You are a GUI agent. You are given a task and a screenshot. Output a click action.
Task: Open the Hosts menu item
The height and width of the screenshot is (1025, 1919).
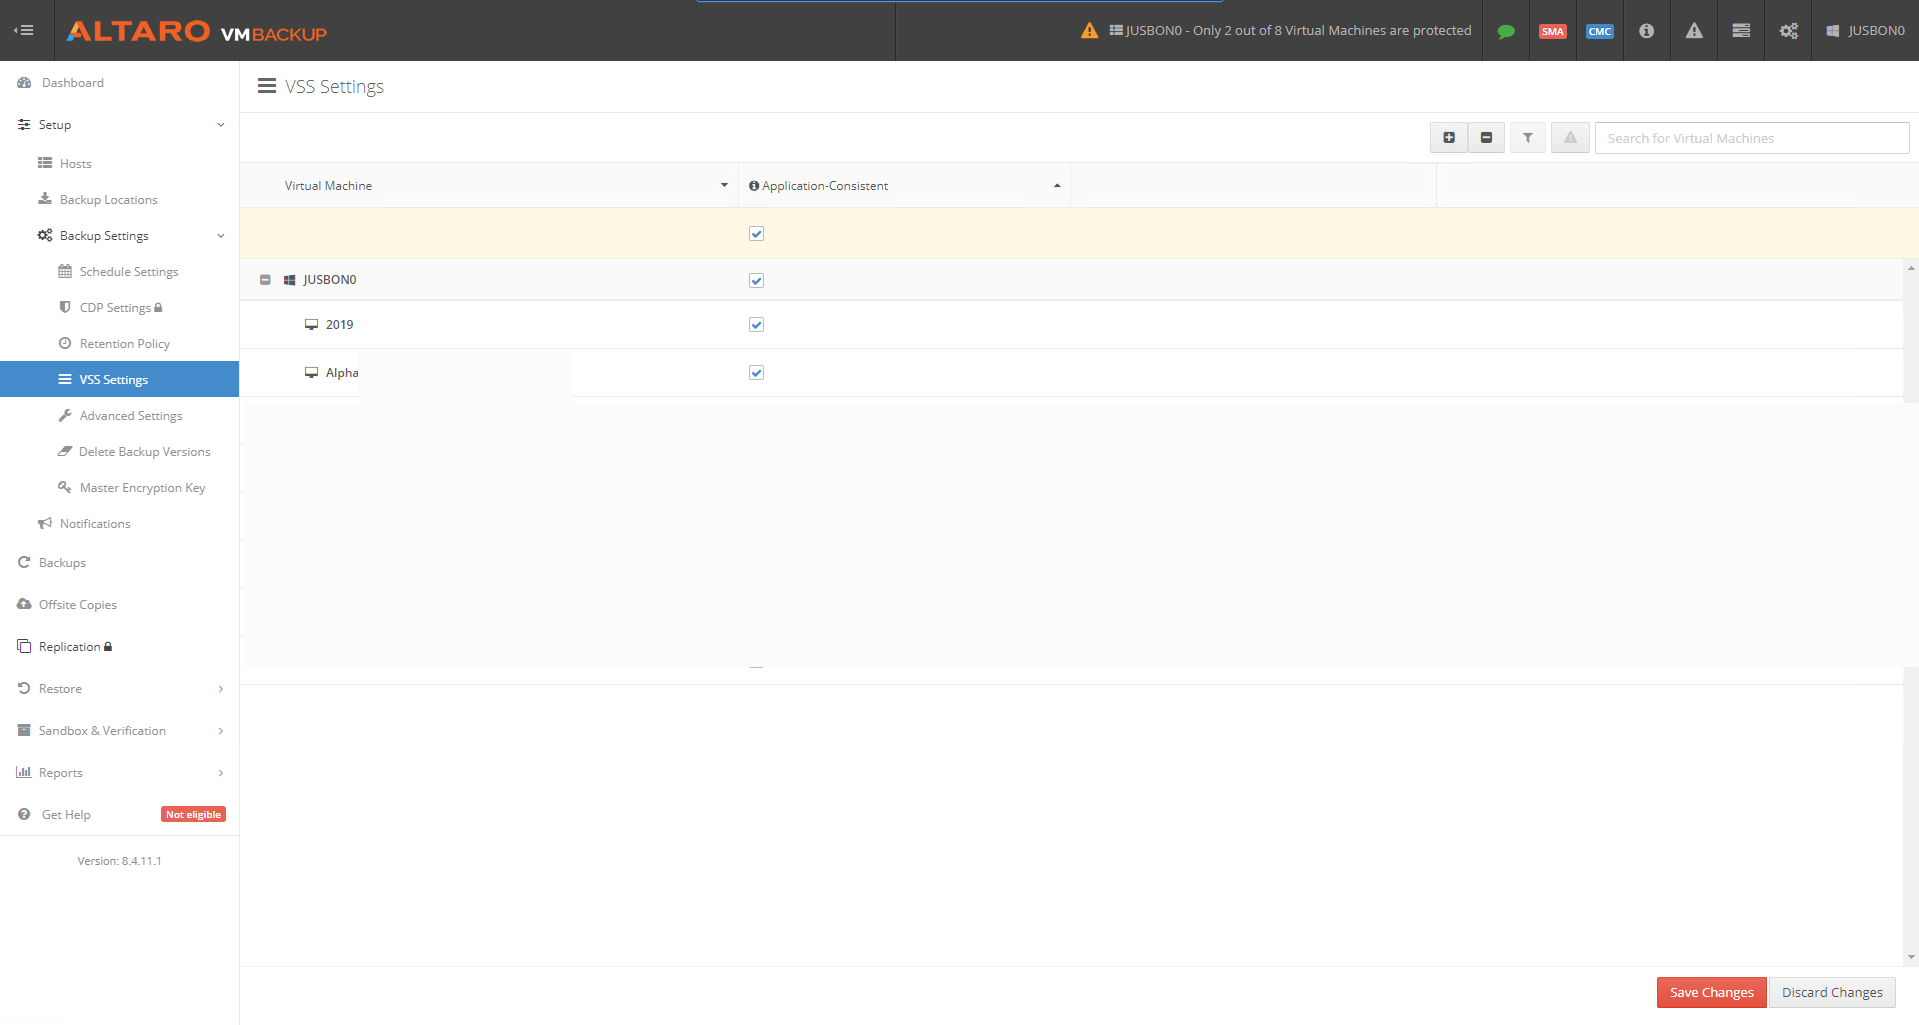(75, 164)
